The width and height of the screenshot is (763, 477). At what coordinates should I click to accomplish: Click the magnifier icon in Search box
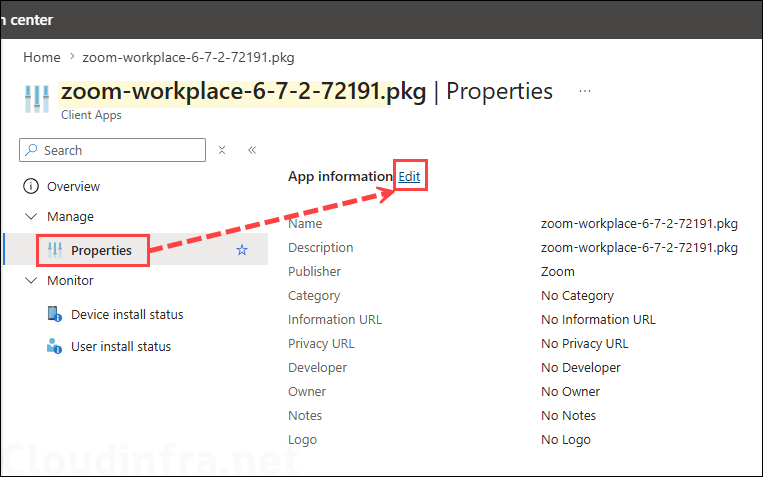32,150
